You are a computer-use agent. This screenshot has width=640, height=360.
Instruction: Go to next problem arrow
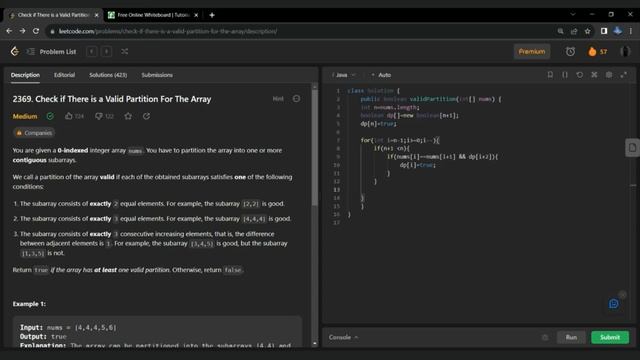107,51
